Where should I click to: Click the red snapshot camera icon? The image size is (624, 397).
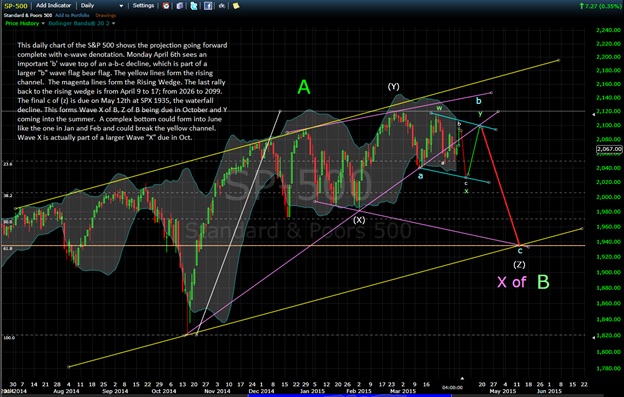(166, 6)
